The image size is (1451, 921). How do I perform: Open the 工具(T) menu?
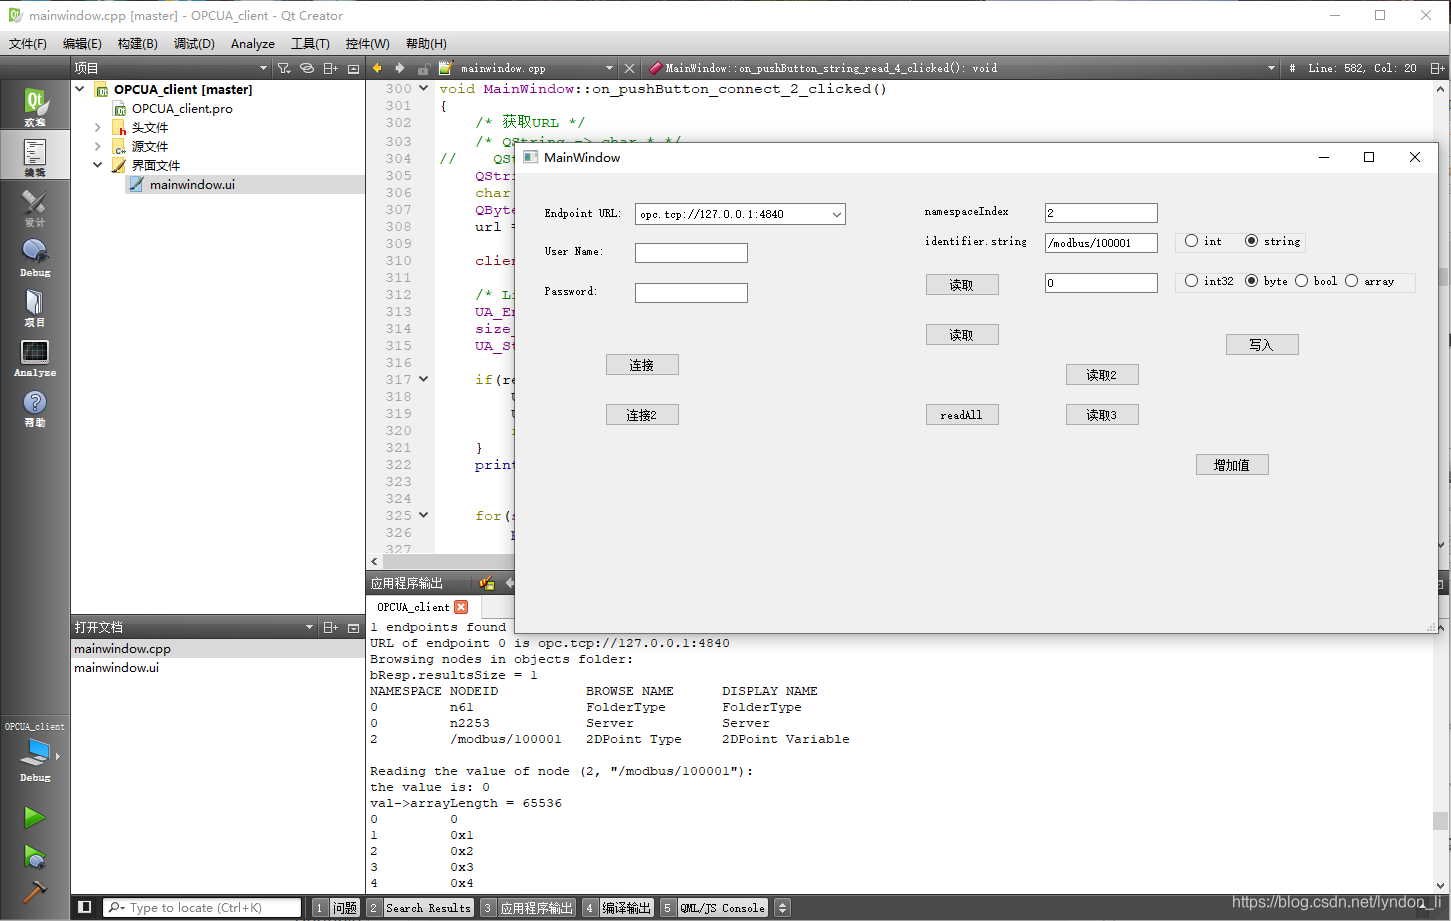310,43
